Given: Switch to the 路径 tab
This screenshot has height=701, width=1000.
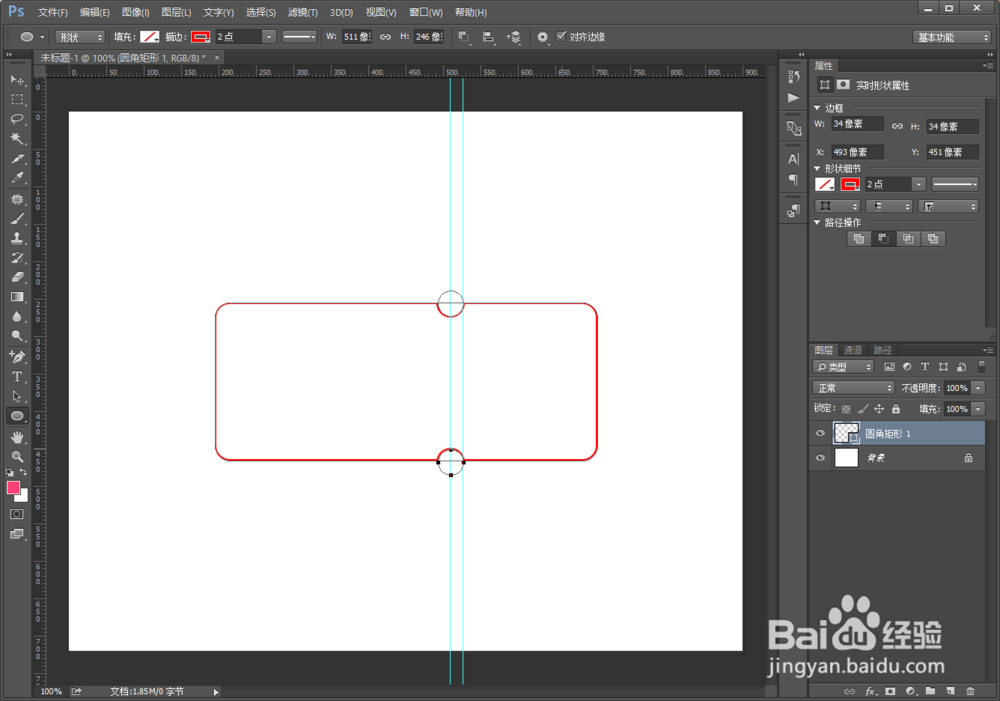Looking at the screenshot, I should tap(883, 350).
